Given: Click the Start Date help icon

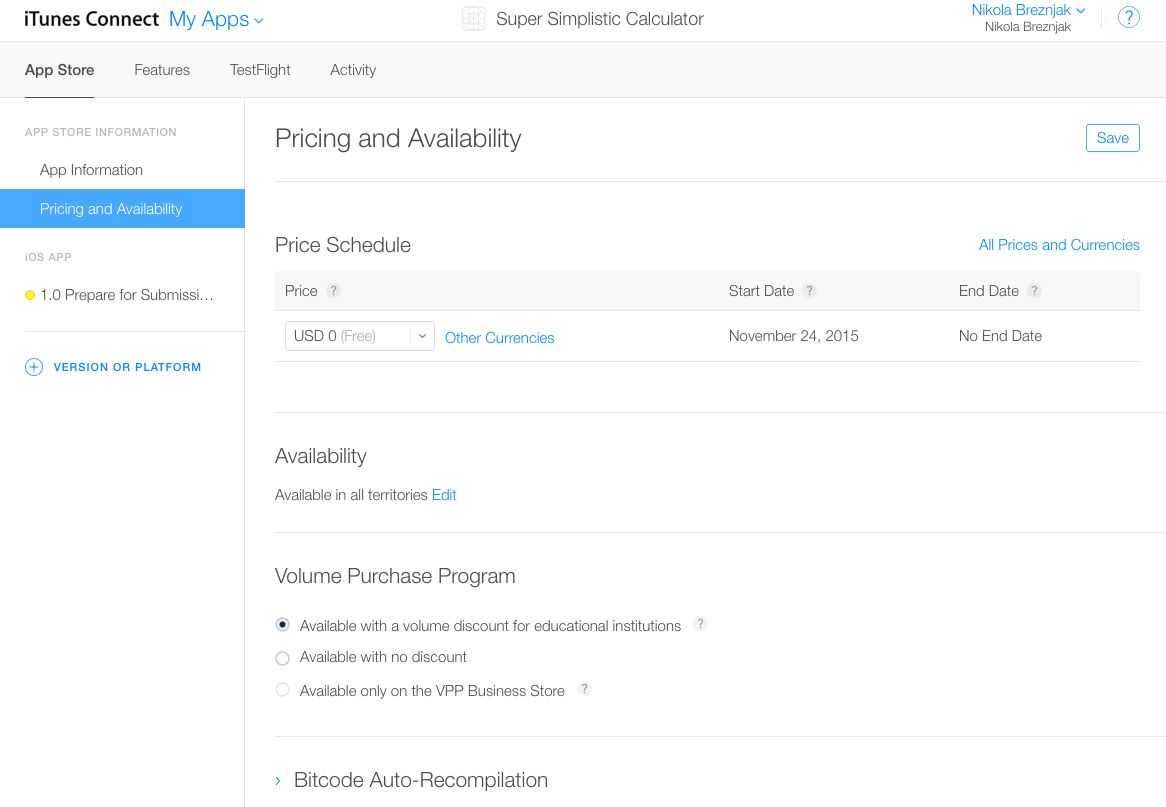Looking at the screenshot, I should 810,291.
